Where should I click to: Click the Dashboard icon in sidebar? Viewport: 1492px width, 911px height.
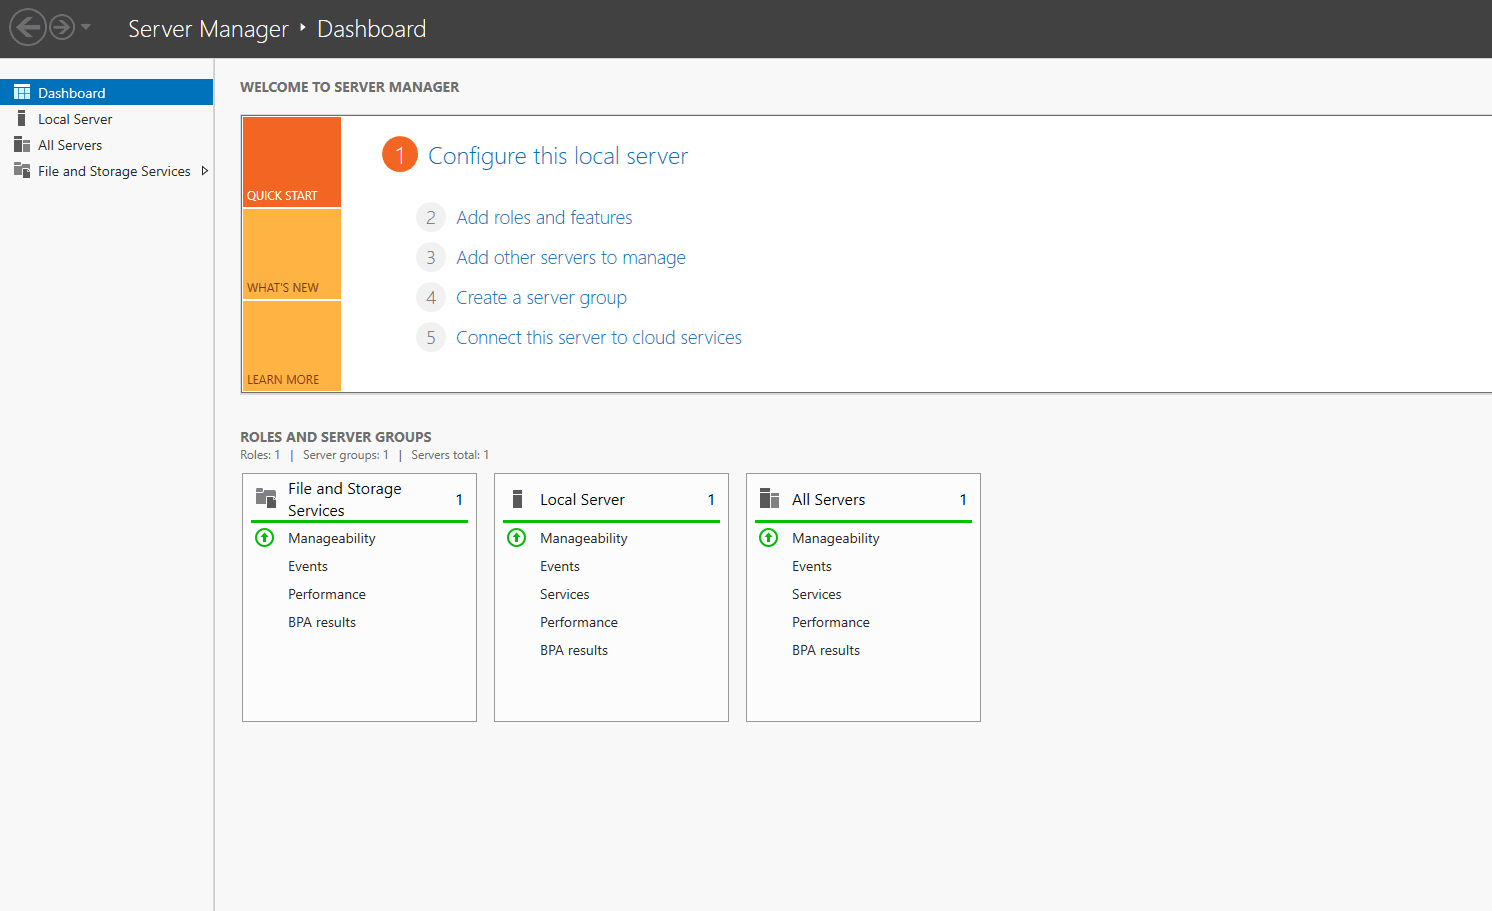pyautogui.click(x=22, y=93)
